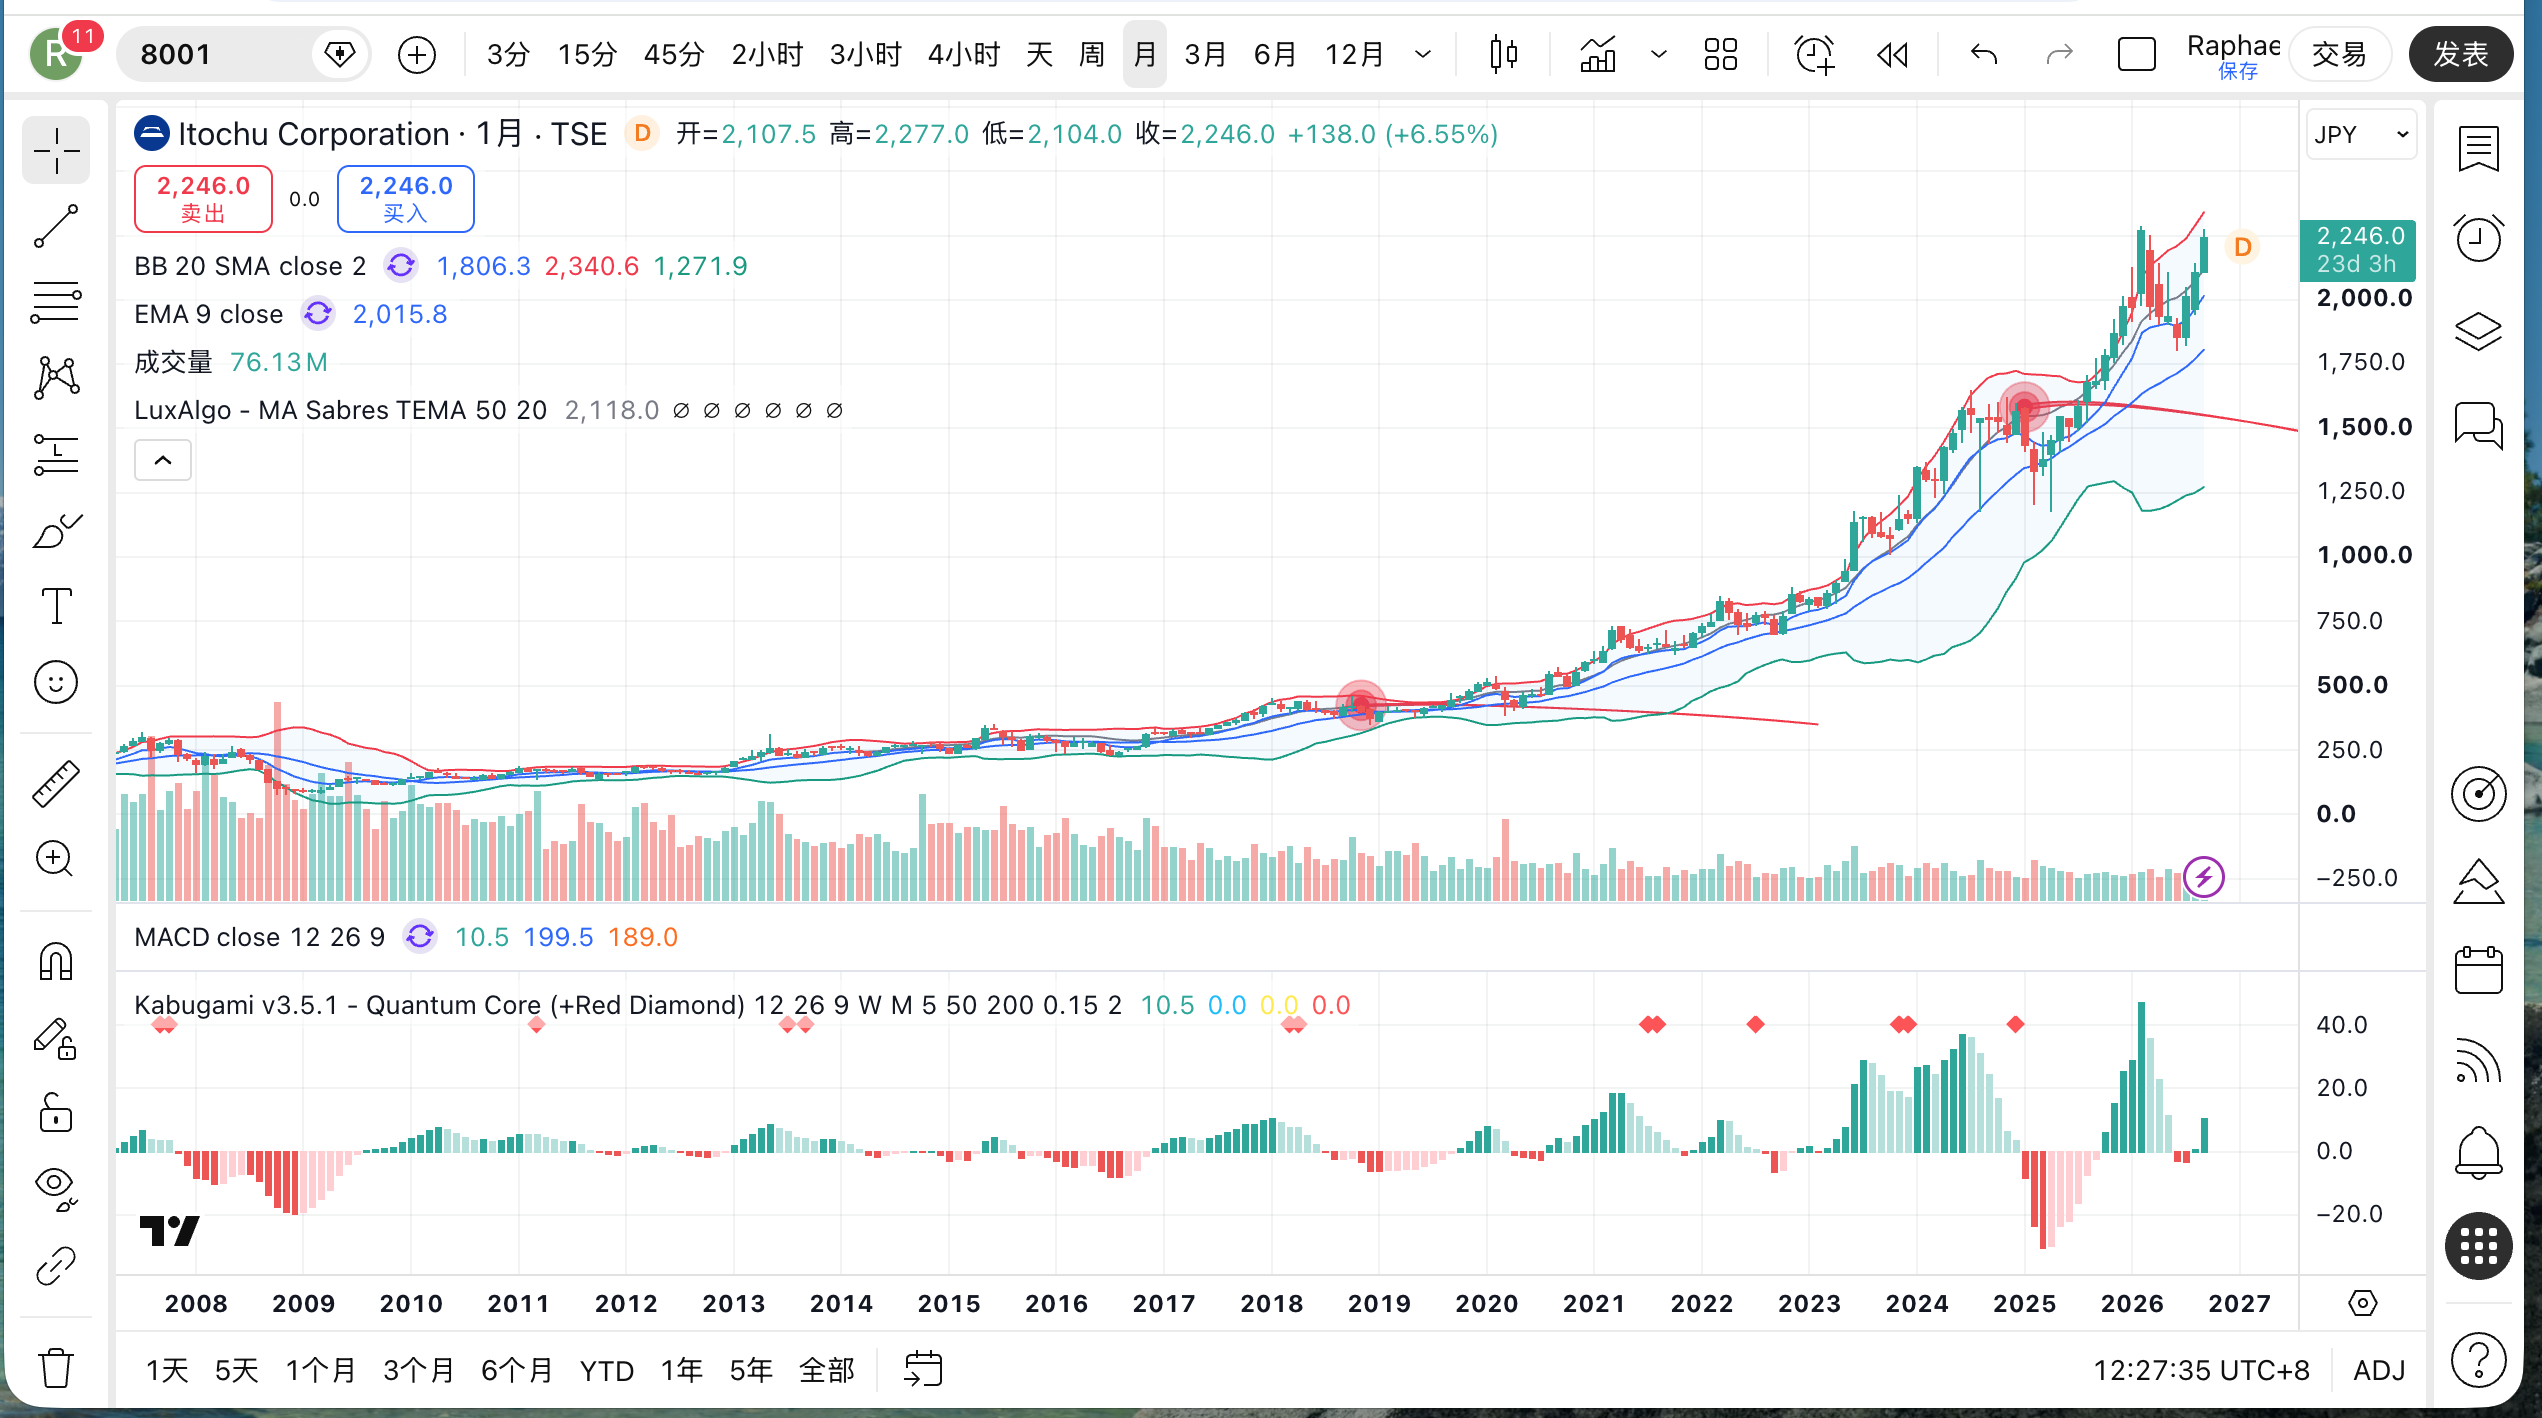Click the BB 20 SMA indicator label
Screen dimensions: 2542x1418
pos(250,266)
